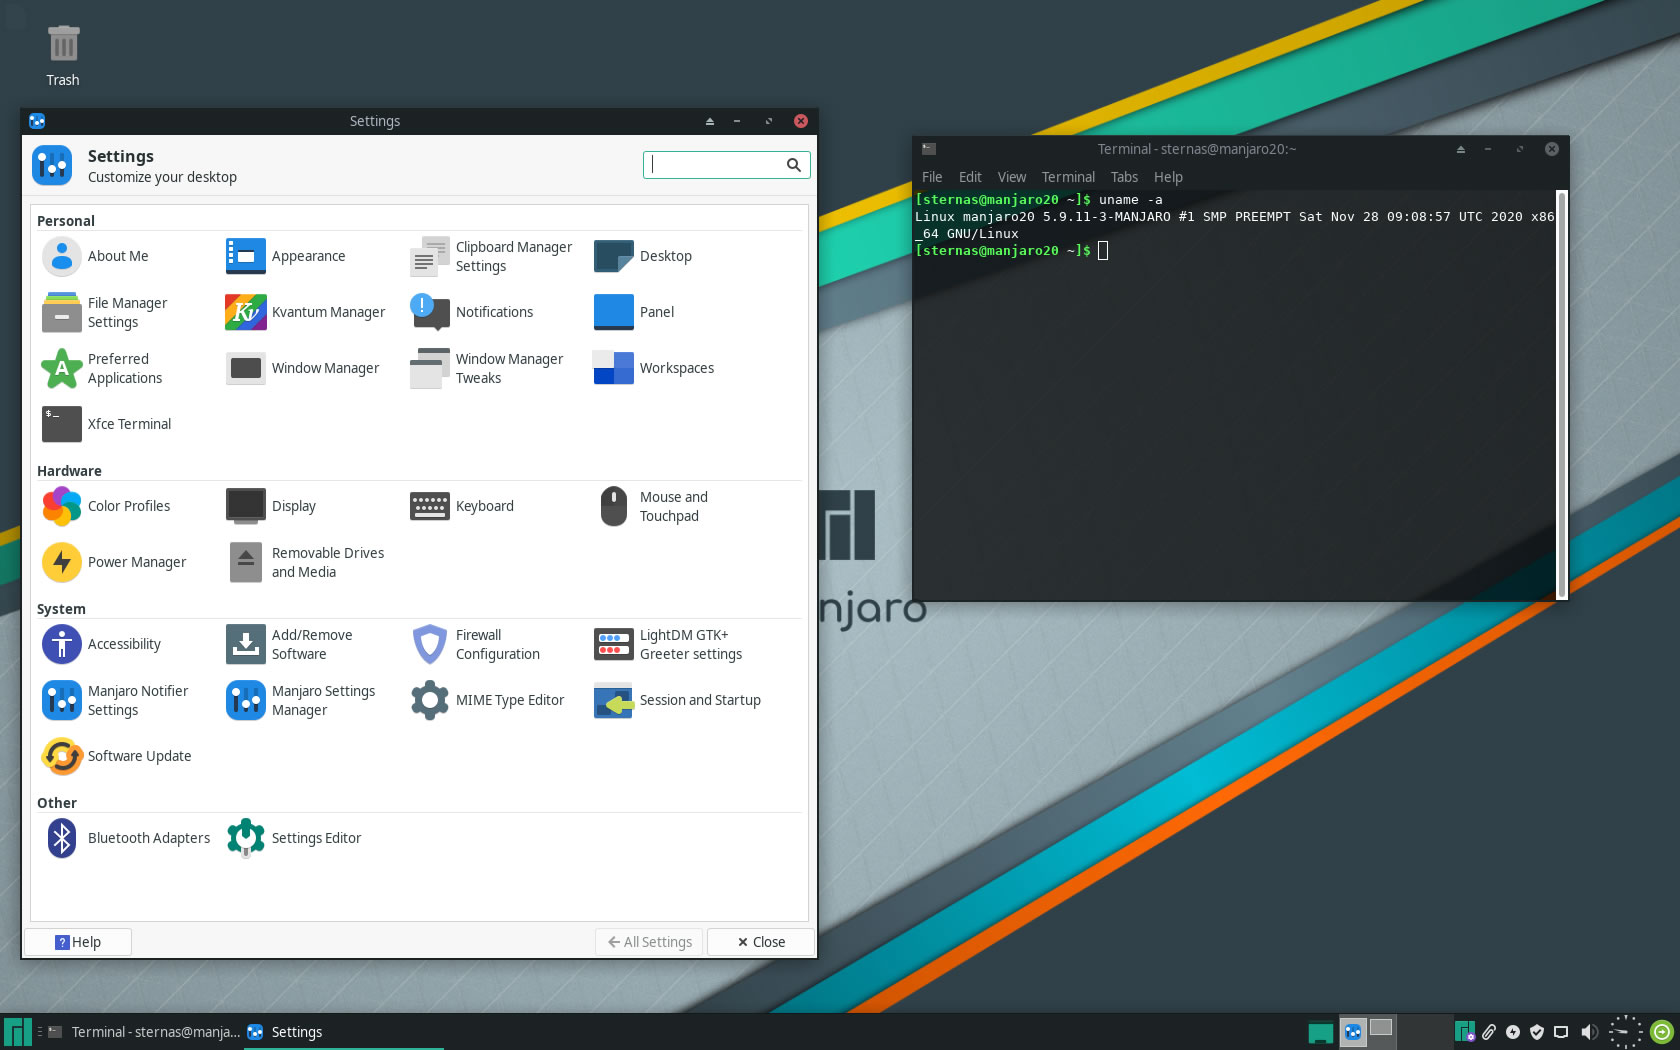Open Accessibility settings

coord(101,644)
